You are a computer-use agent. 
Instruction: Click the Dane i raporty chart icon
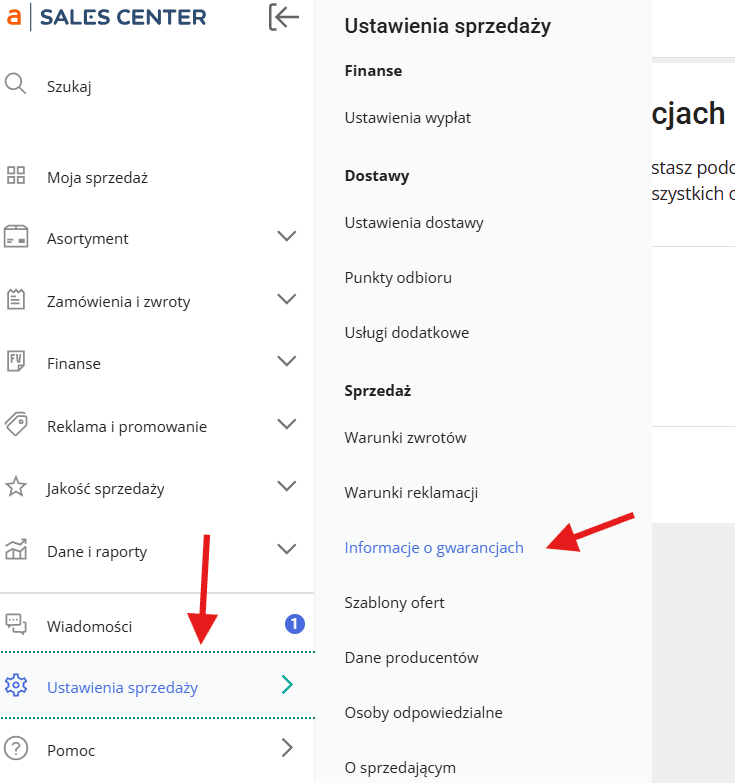(16, 549)
